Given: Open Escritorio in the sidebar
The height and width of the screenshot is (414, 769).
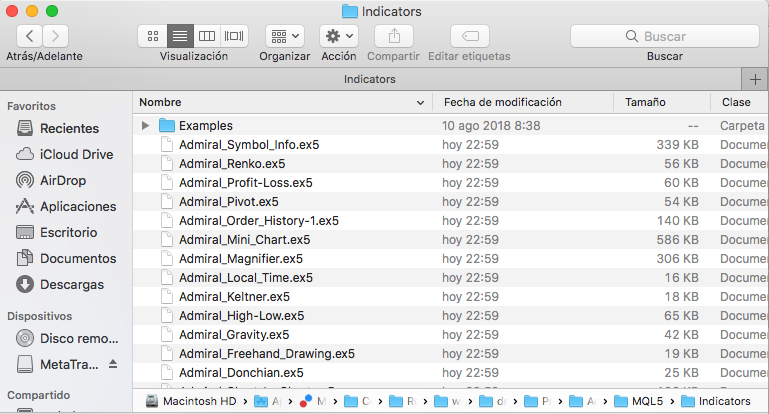Looking at the screenshot, I should 57,233.
